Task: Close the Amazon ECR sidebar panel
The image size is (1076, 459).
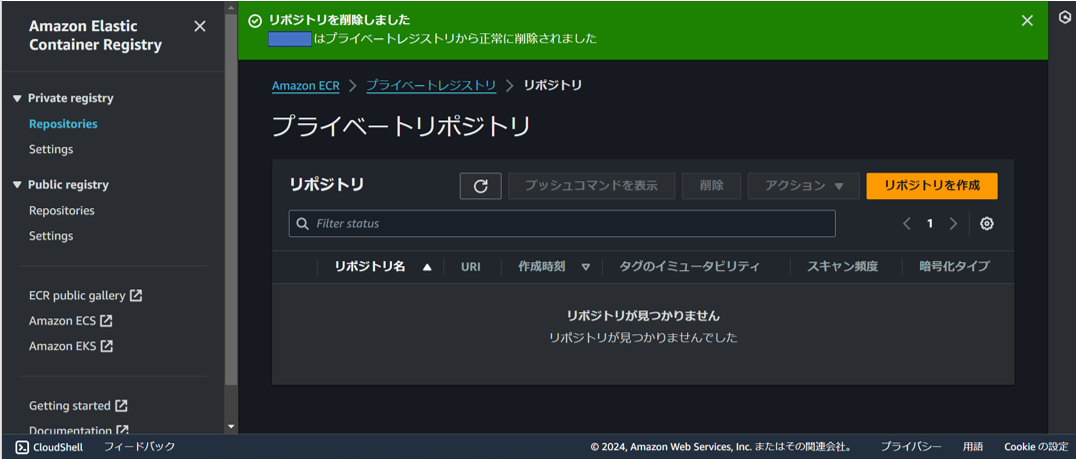Action: (200, 27)
